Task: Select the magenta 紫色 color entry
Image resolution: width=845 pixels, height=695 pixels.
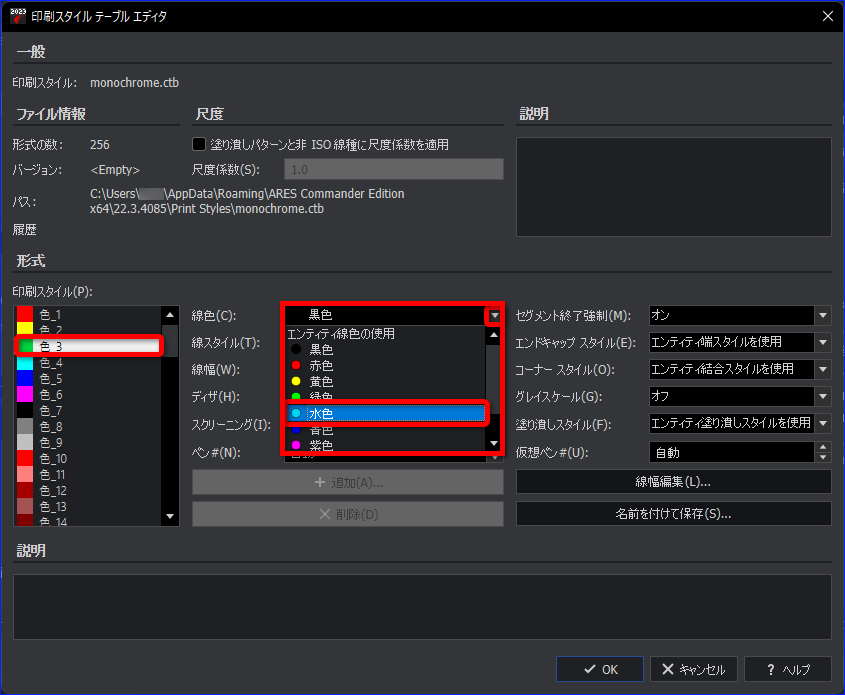Action: [x=386, y=446]
